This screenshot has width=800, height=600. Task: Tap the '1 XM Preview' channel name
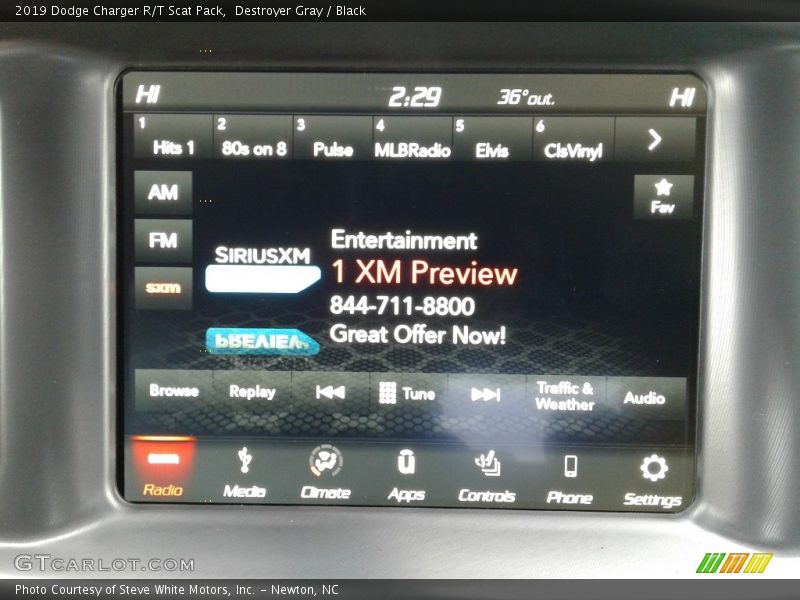pyautogui.click(x=424, y=272)
